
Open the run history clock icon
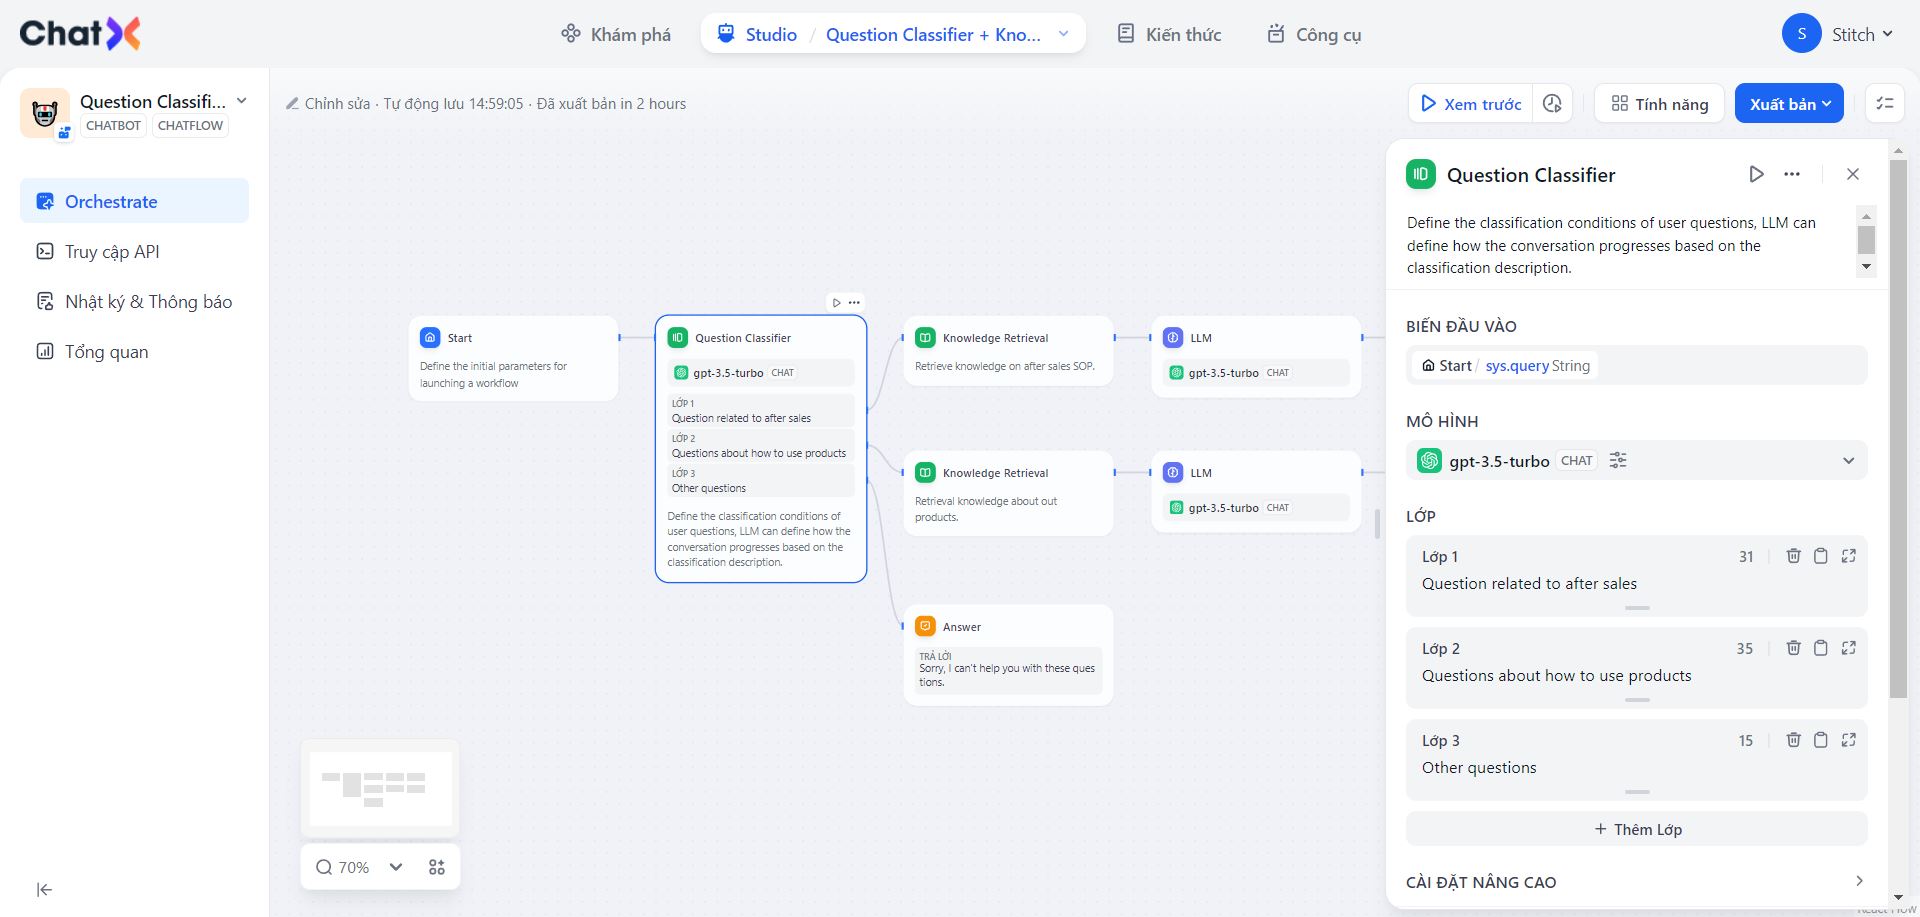tap(1552, 104)
